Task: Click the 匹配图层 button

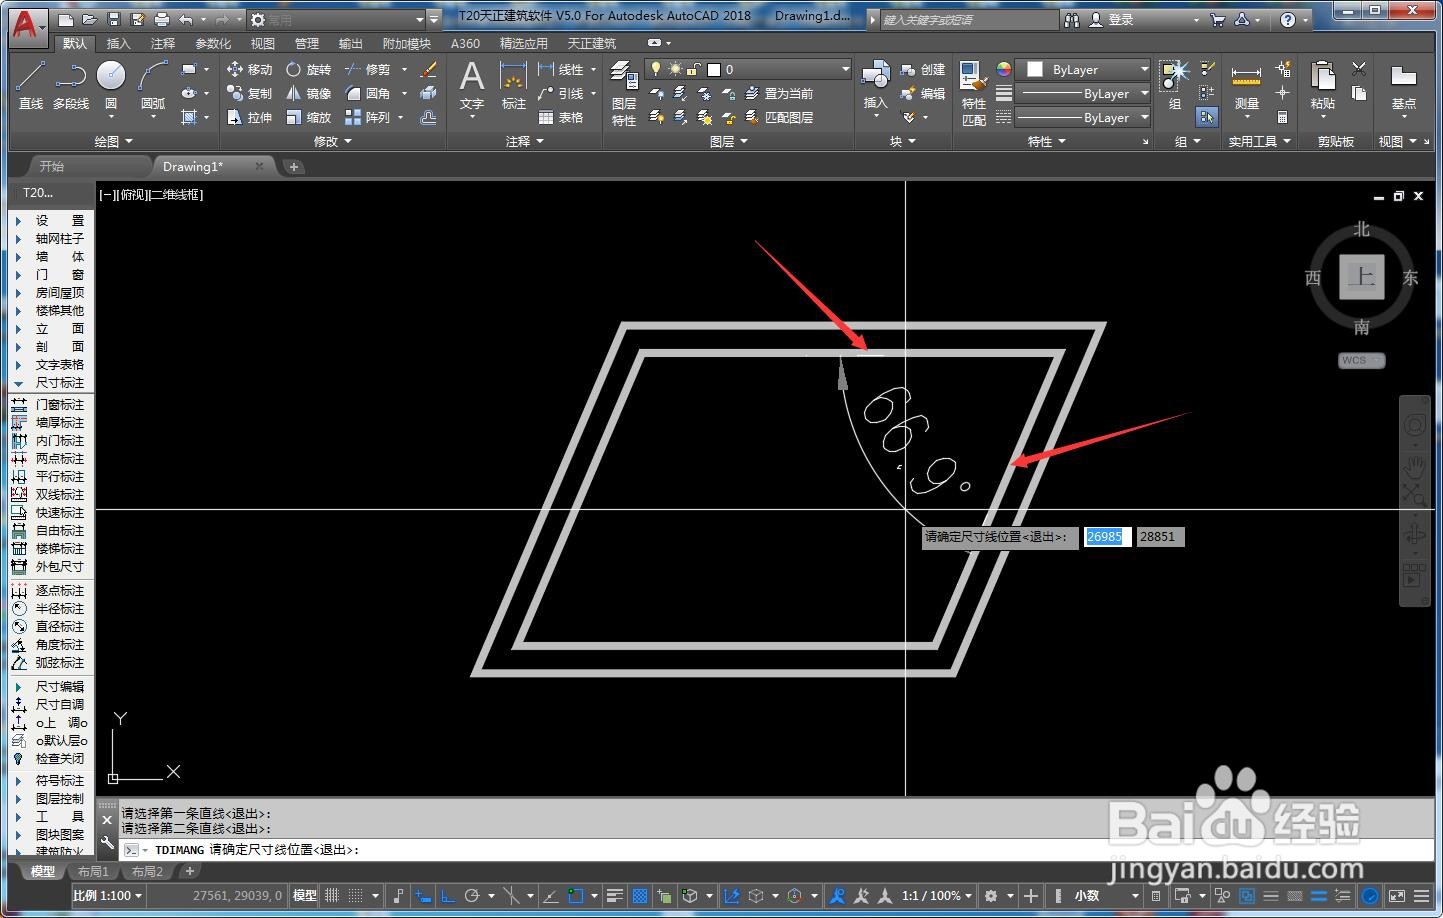Action: [779, 117]
